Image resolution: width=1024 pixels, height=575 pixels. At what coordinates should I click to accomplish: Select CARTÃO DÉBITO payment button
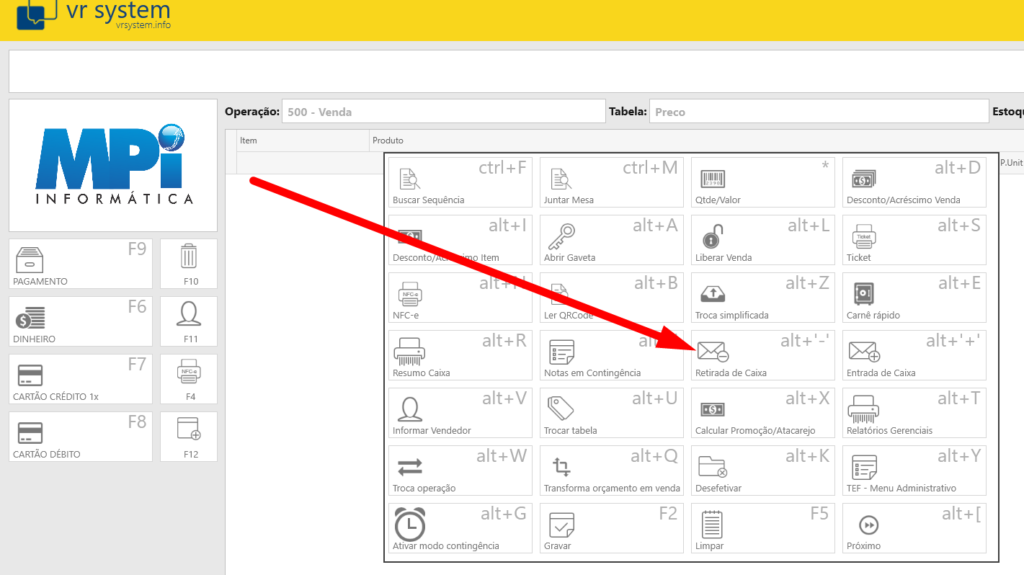point(81,437)
